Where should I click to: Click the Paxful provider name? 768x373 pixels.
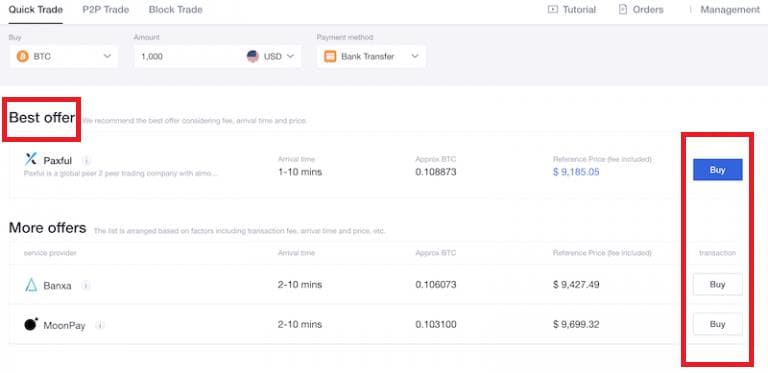click(57, 161)
